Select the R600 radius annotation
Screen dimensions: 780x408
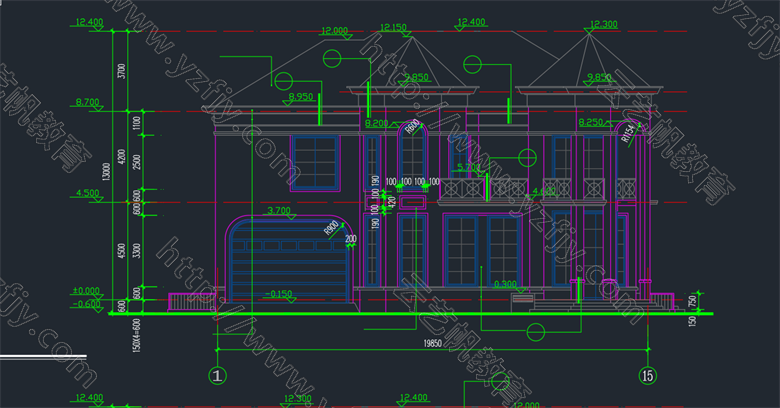(x=412, y=127)
